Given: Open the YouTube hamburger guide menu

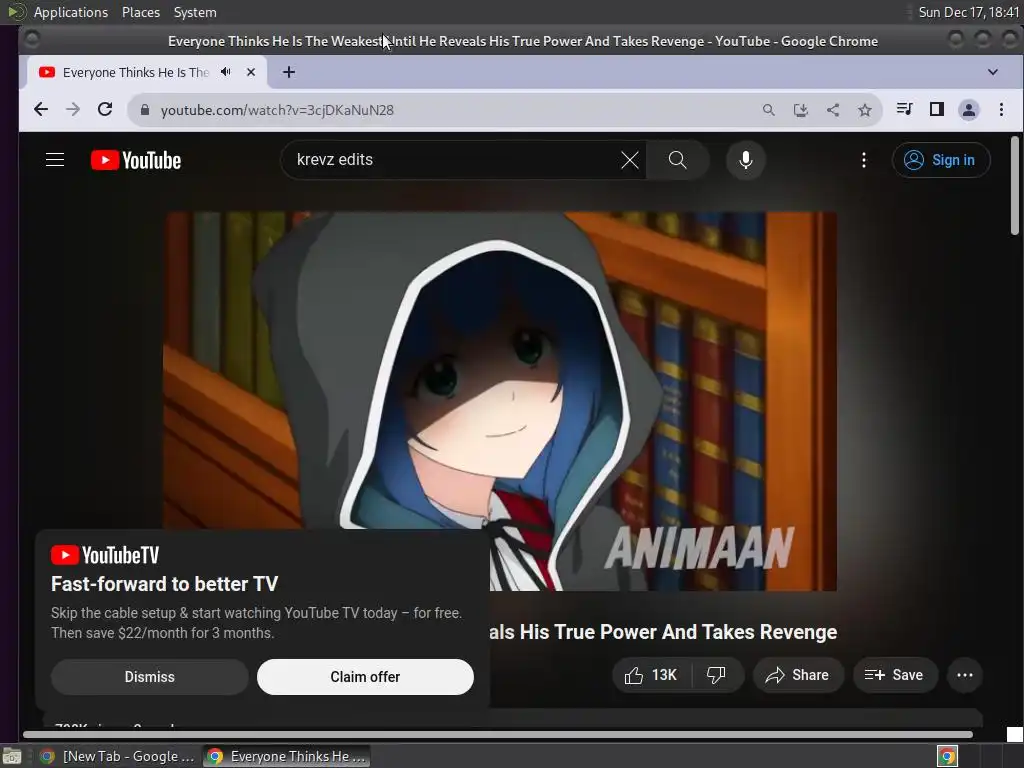Looking at the screenshot, I should (55, 160).
